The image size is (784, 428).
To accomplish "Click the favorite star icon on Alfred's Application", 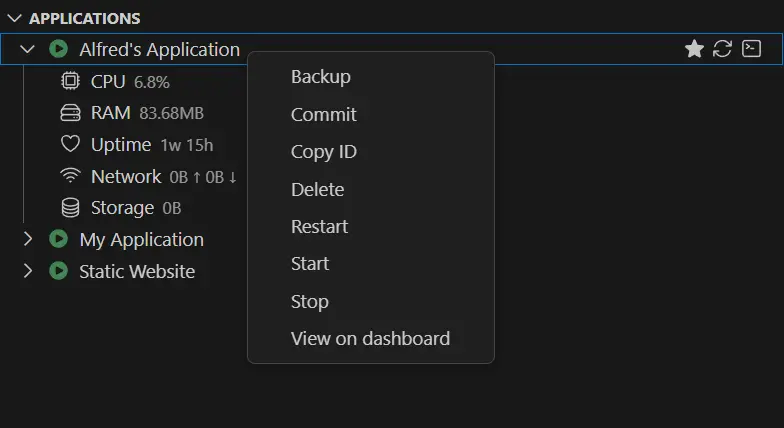I will point(694,49).
